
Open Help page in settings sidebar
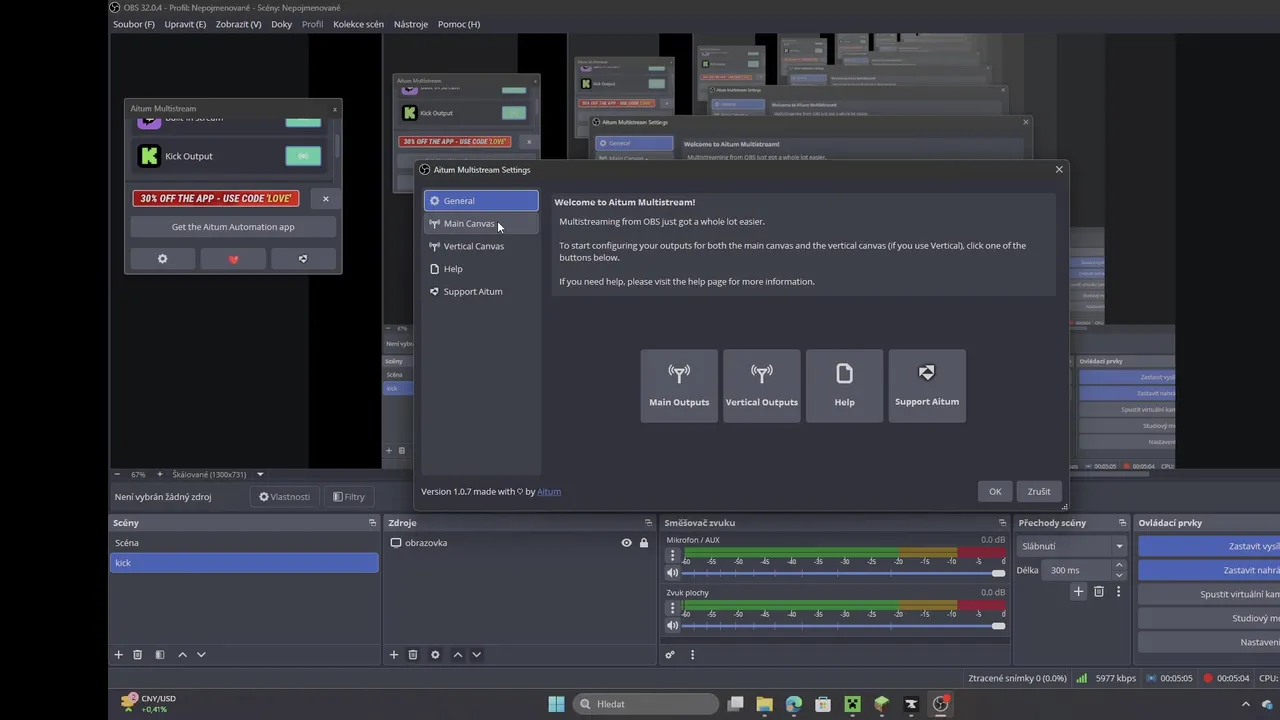(x=481, y=269)
